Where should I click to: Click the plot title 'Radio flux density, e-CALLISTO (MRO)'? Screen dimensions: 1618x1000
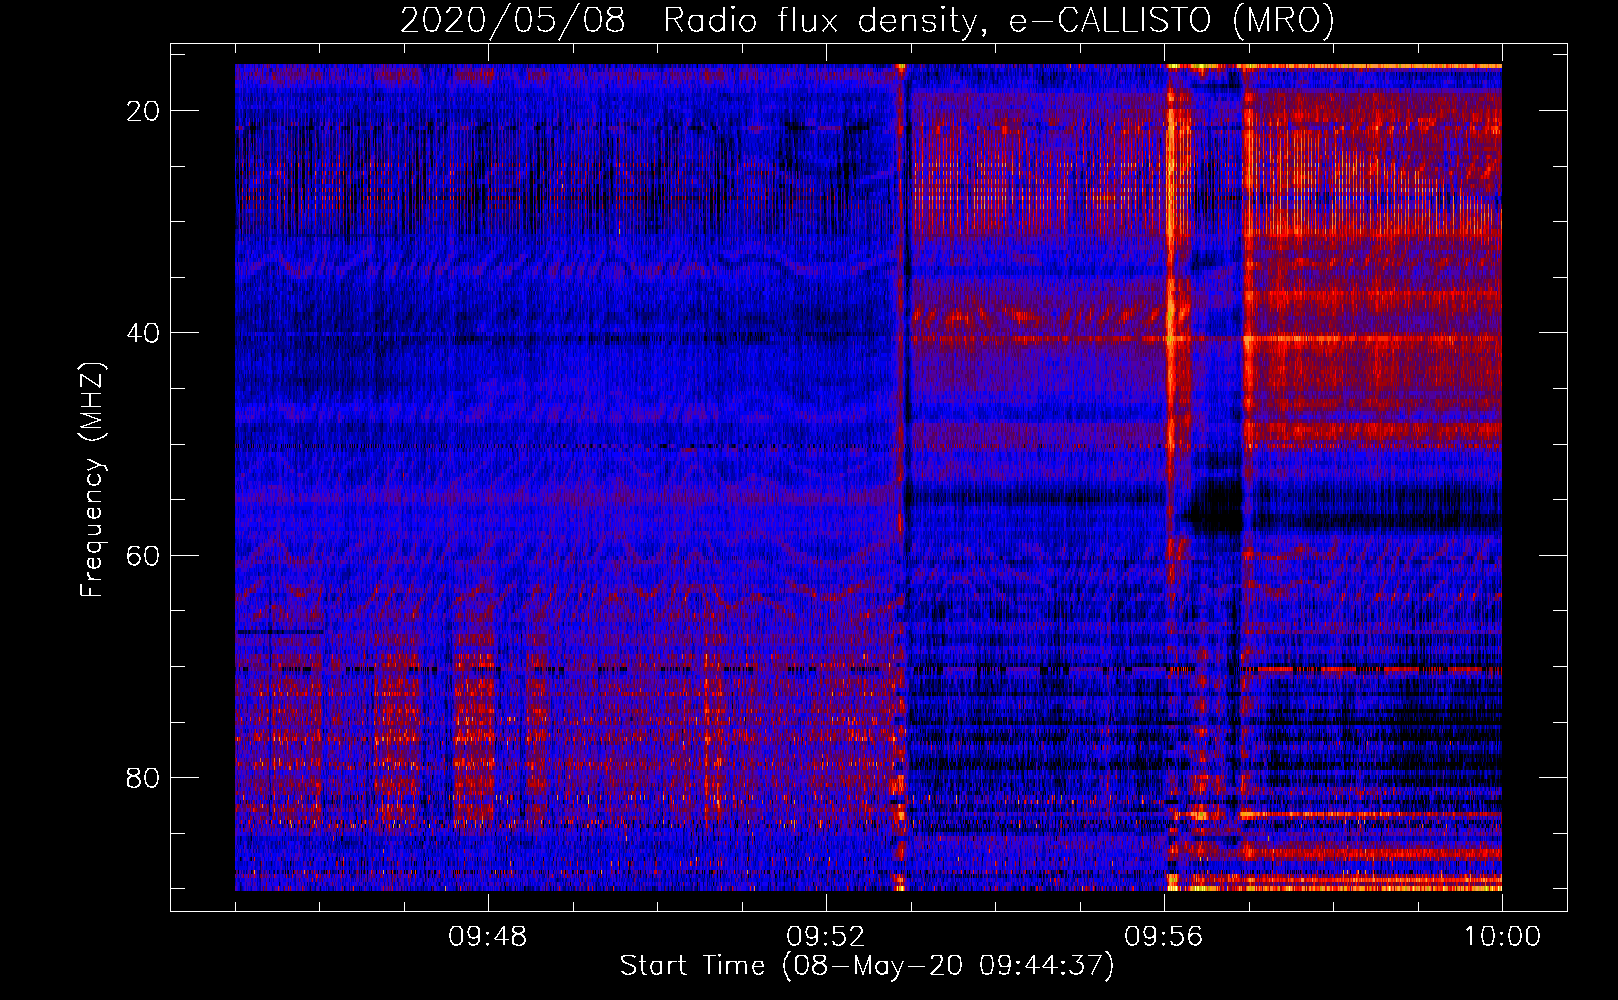point(999,20)
